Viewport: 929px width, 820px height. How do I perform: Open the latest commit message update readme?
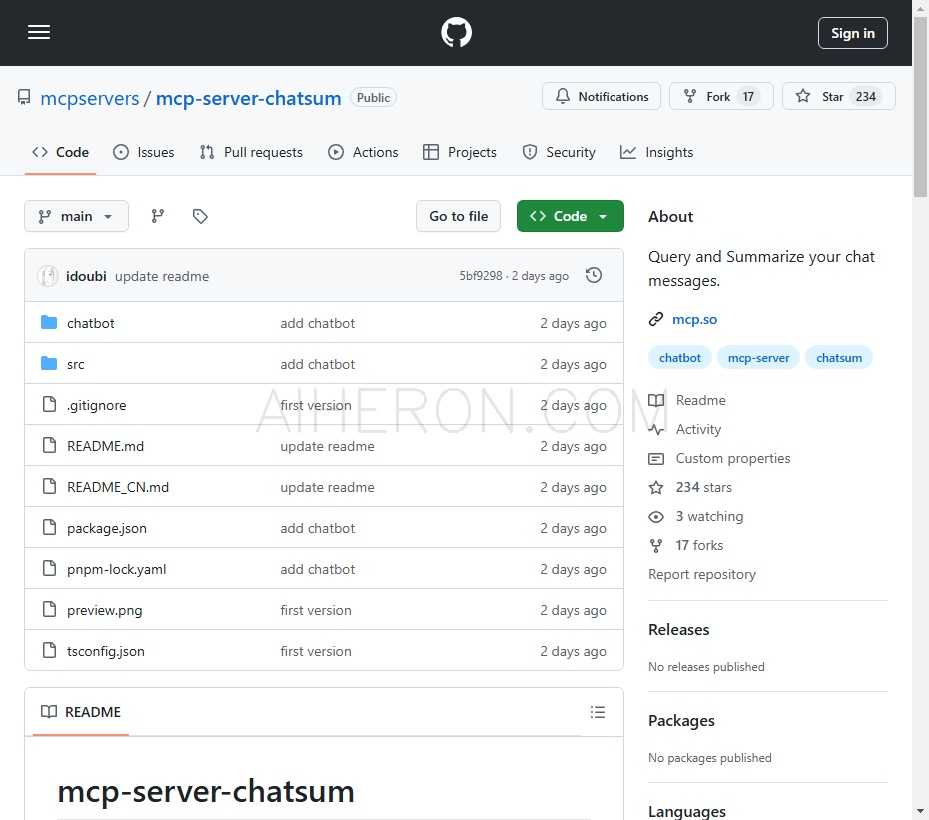click(162, 276)
